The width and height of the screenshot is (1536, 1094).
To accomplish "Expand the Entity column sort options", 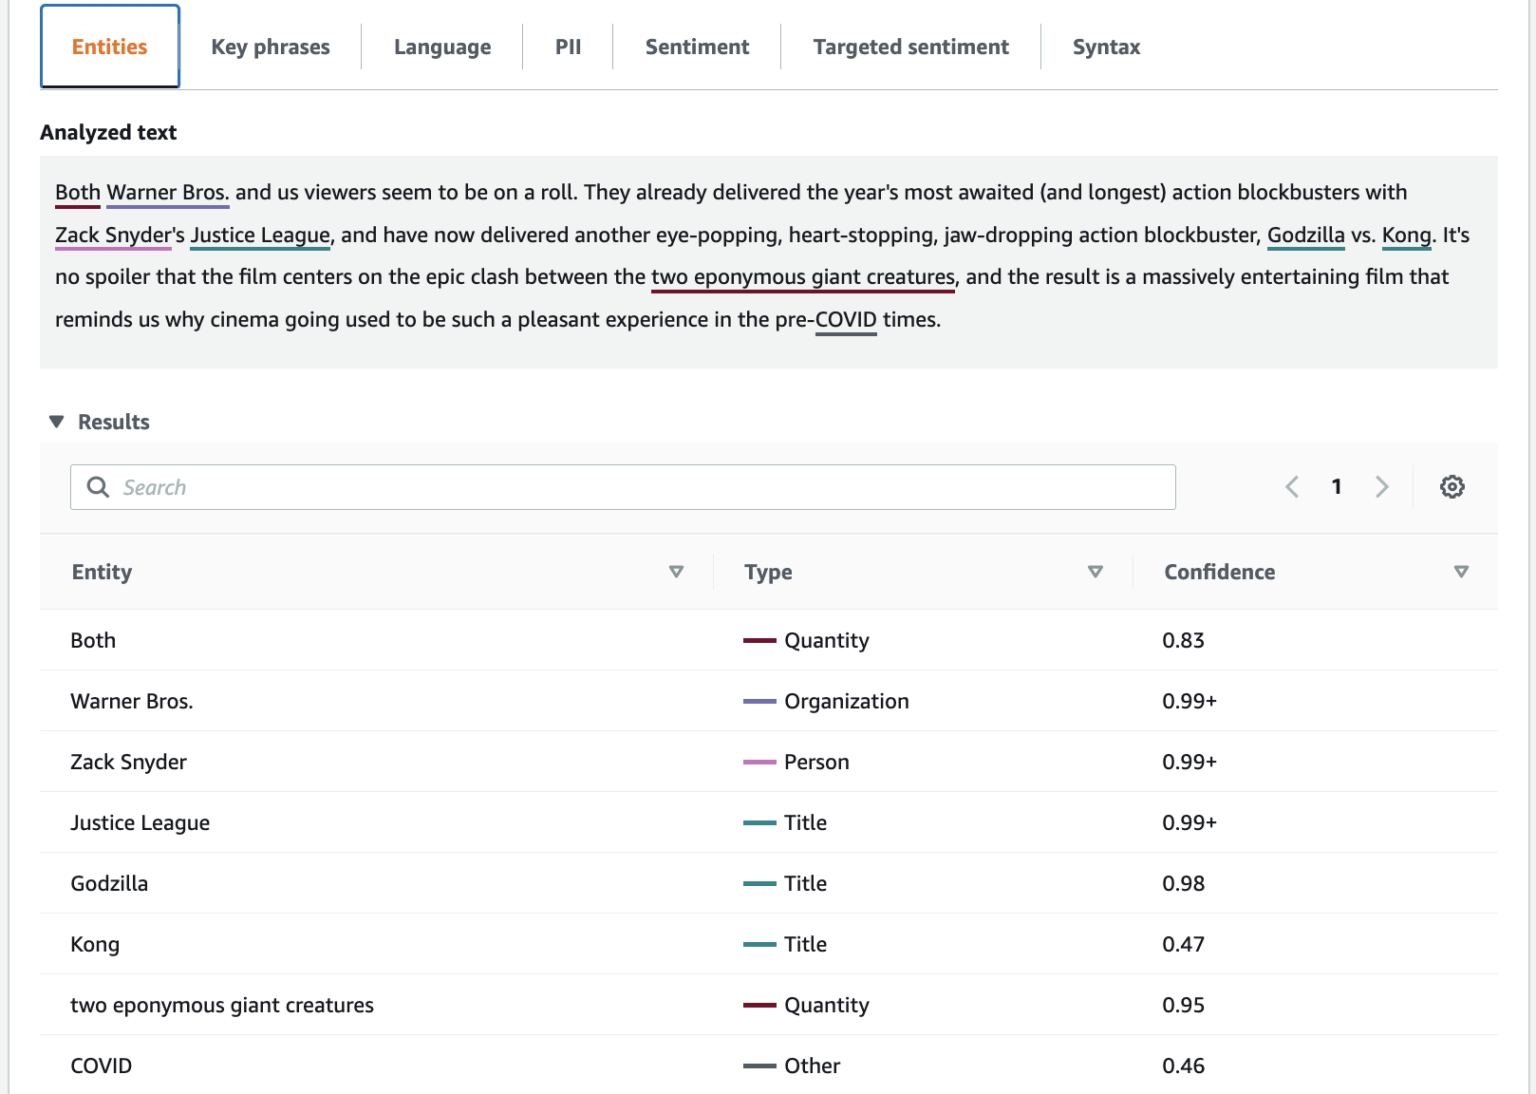I will 676,572.
